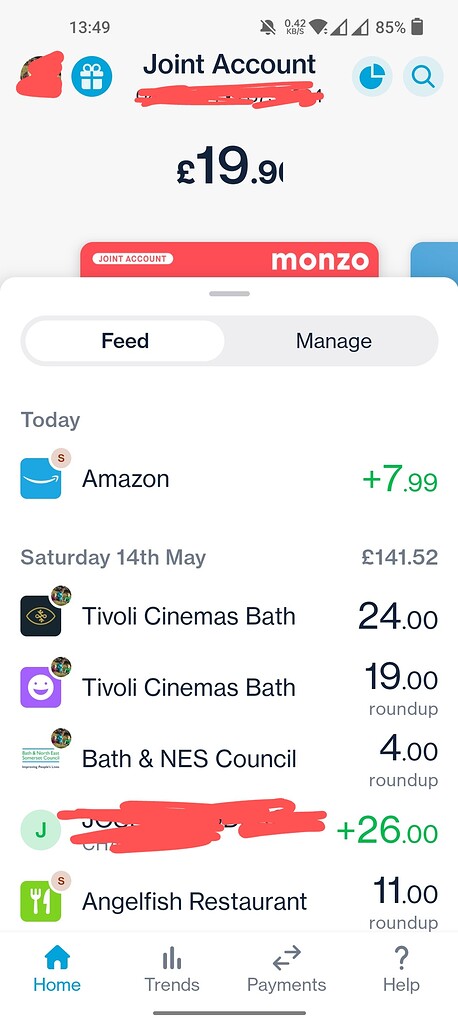This screenshot has height=1024, width=458.
Task: Open the Amazon +7.99 refund transaction
Action: (x=229, y=479)
